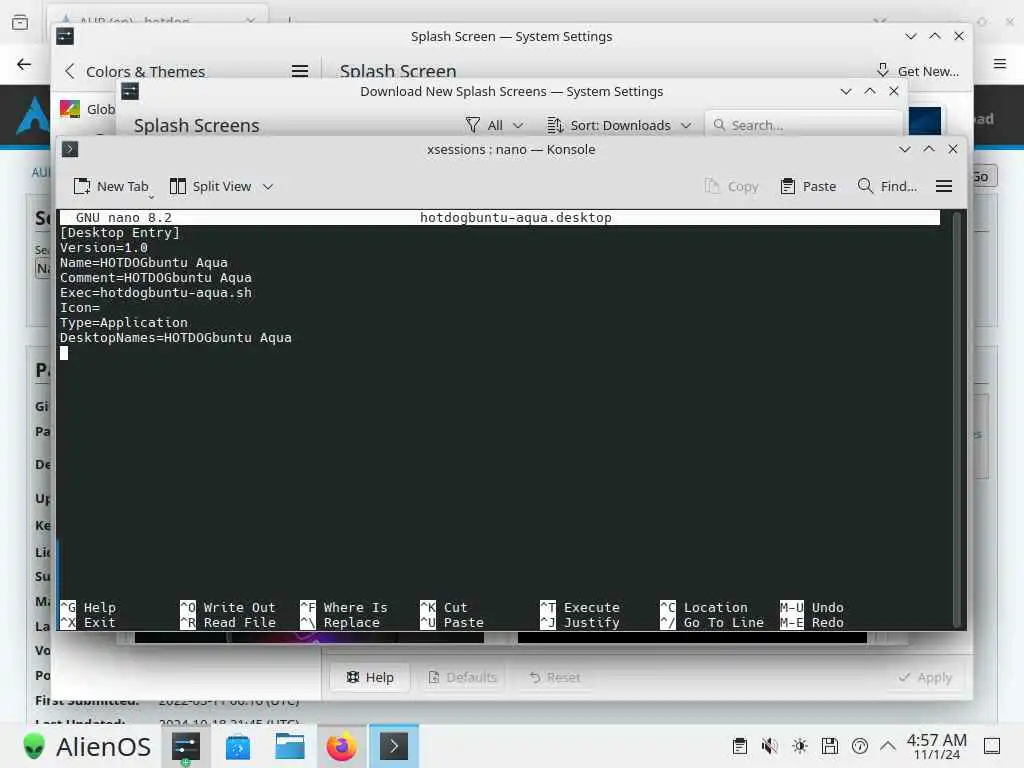The image size is (1024, 768).
Task: Open the clipboard tray icon
Action: point(739,746)
